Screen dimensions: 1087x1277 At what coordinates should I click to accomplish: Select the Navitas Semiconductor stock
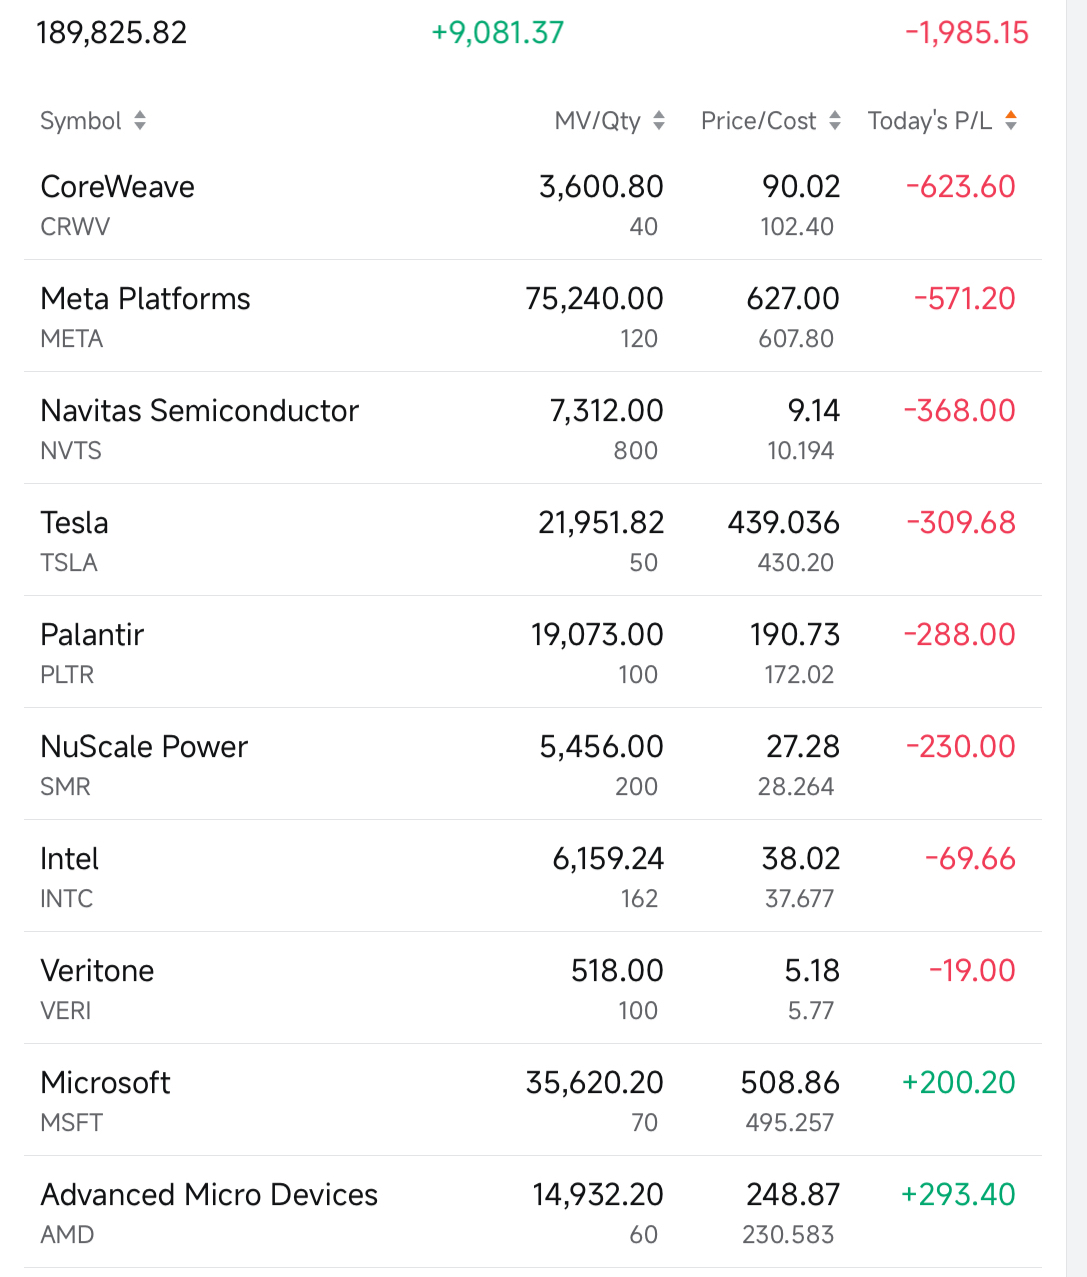pyautogui.click(x=199, y=411)
